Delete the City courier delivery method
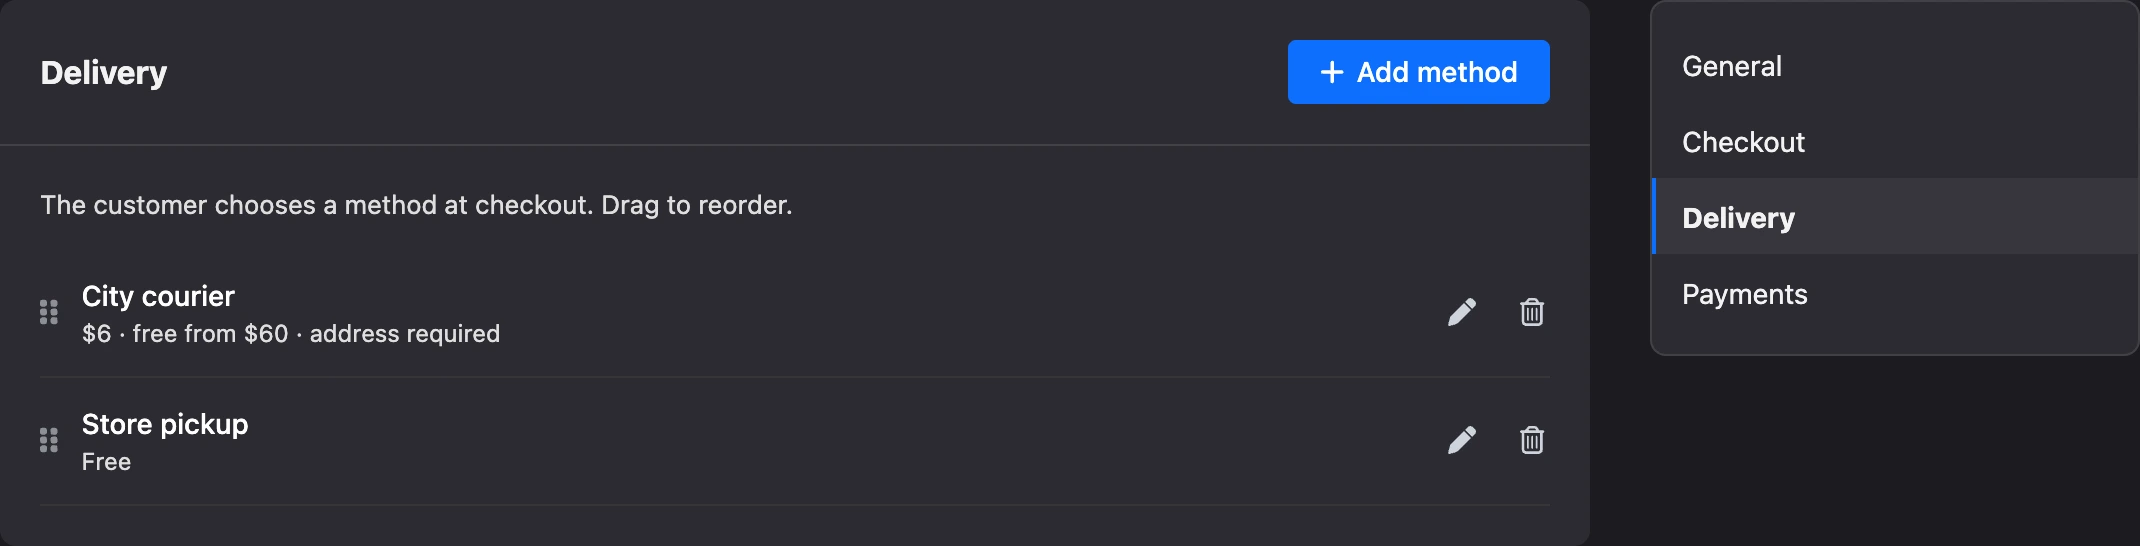 [x=1532, y=313]
